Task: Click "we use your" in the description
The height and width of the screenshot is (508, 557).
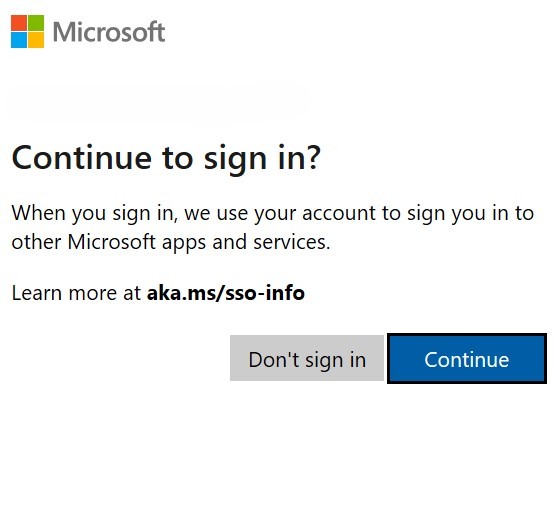Action: tap(240, 214)
